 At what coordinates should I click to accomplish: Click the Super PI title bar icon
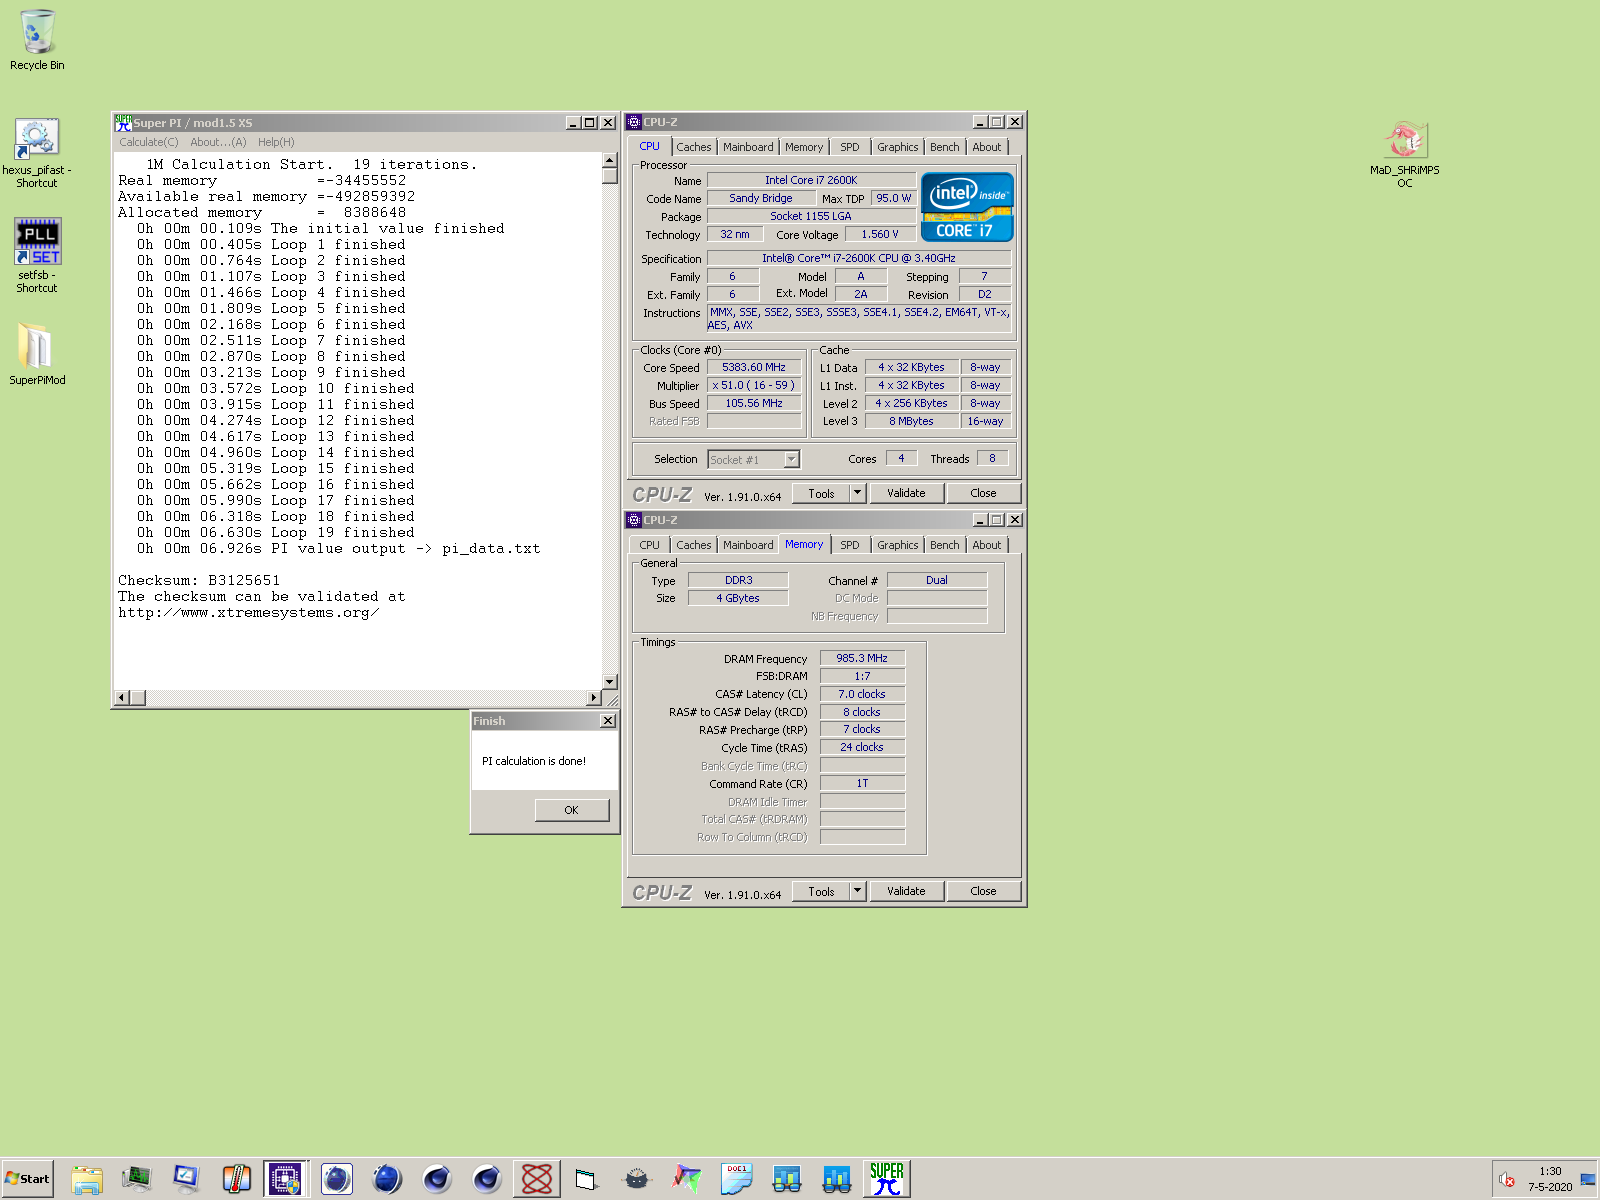tap(123, 122)
